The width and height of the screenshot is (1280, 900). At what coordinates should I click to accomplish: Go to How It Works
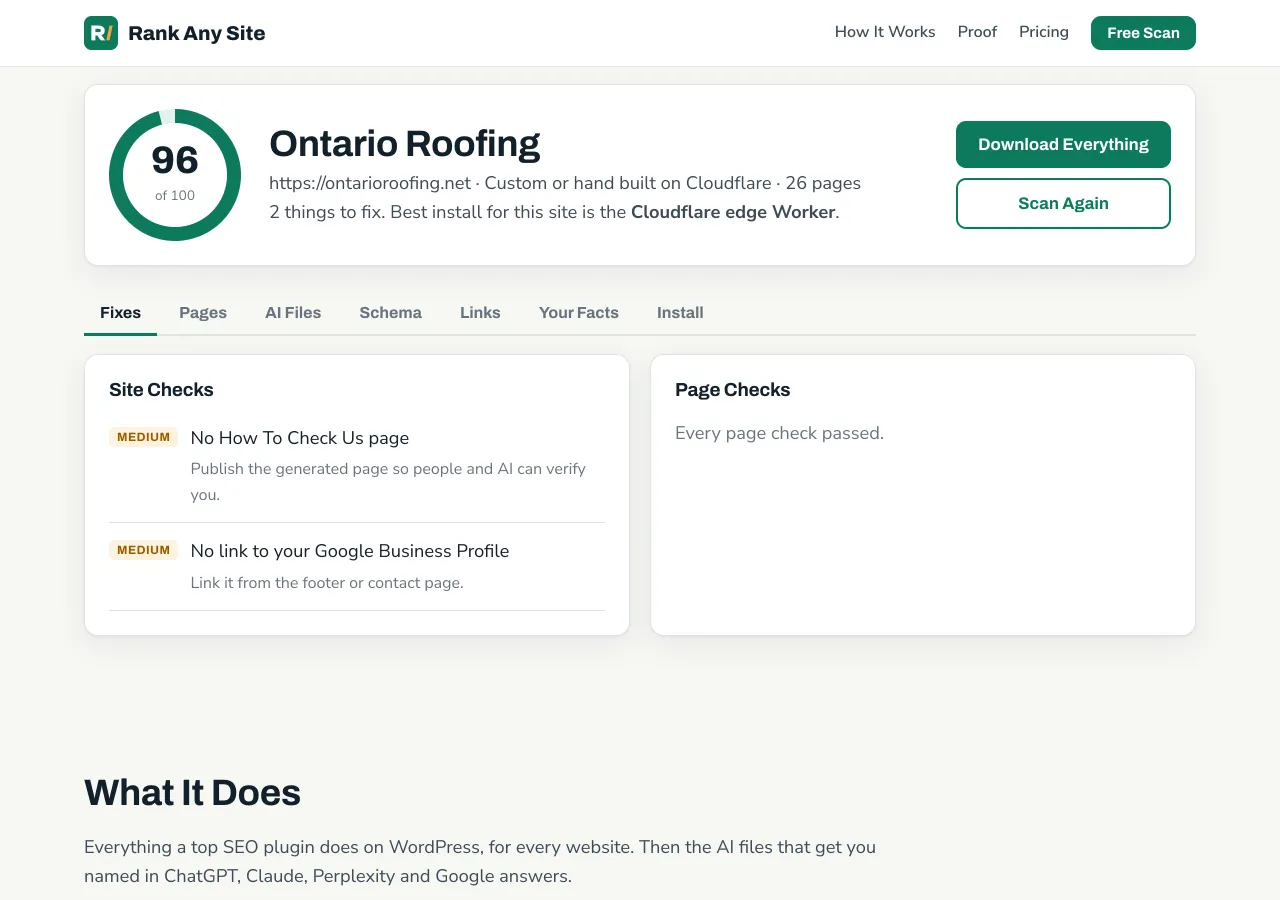coord(885,32)
